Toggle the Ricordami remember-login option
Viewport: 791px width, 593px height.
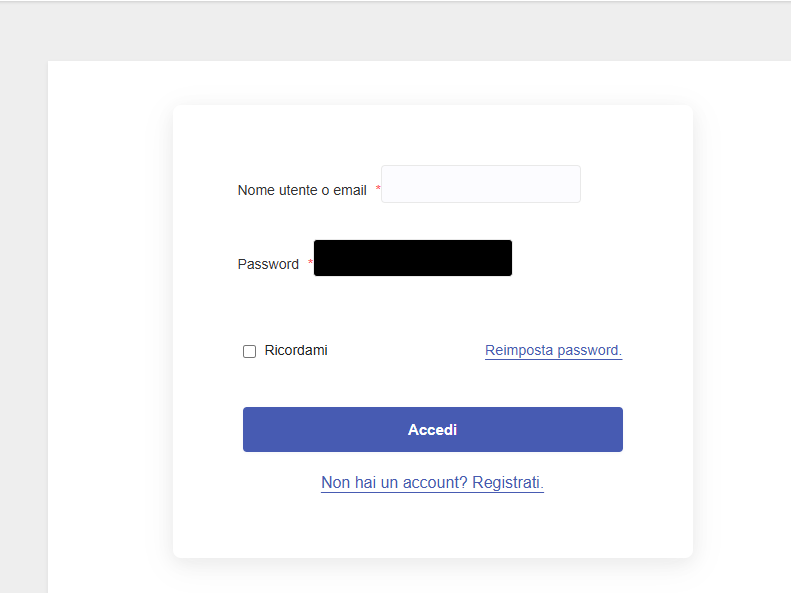[250, 351]
